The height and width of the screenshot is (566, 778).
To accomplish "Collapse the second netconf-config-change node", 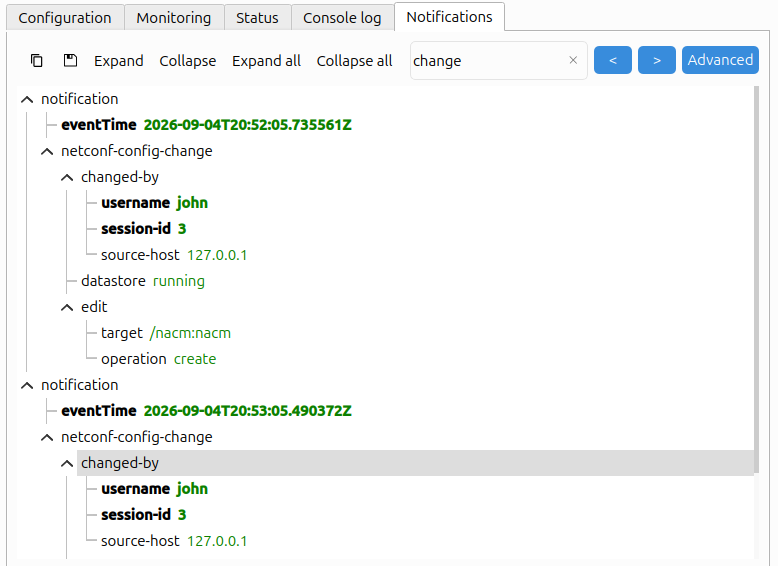I will tap(47, 438).
